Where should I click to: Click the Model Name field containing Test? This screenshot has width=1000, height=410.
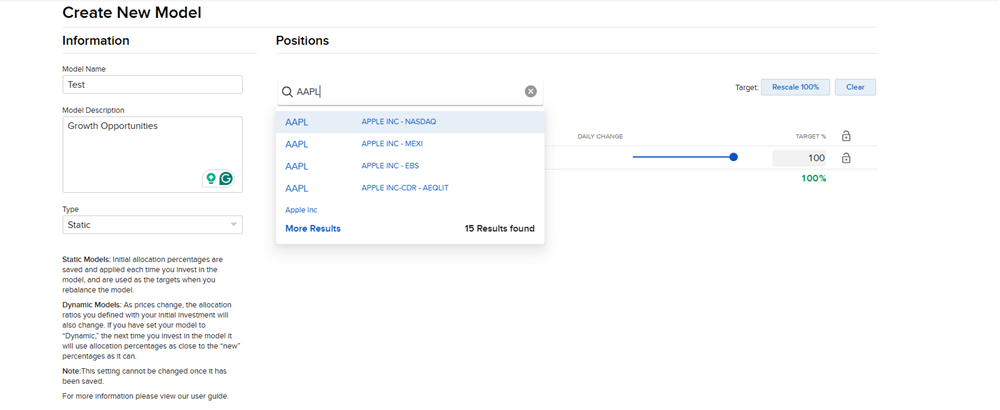point(152,84)
